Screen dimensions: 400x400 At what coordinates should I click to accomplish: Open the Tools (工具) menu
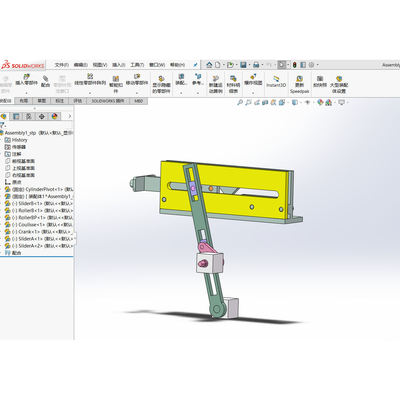pos(137,65)
